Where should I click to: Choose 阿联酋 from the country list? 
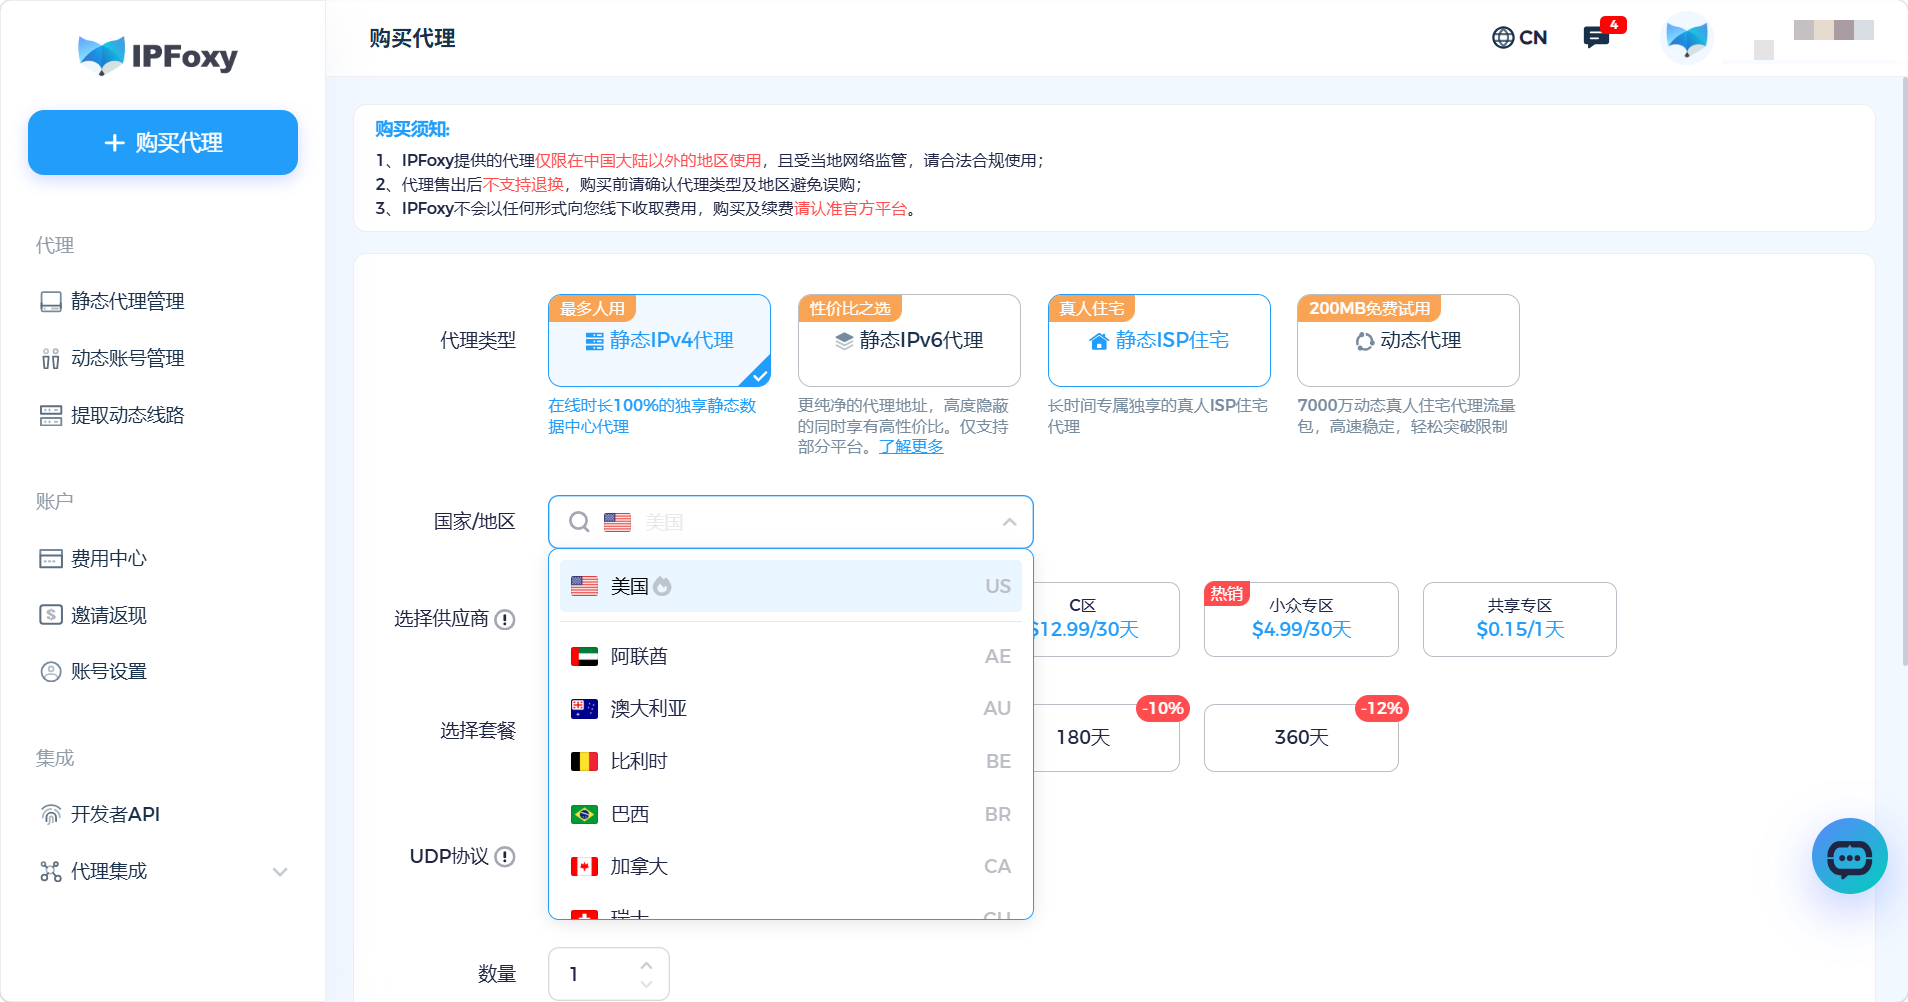tap(791, 656)
